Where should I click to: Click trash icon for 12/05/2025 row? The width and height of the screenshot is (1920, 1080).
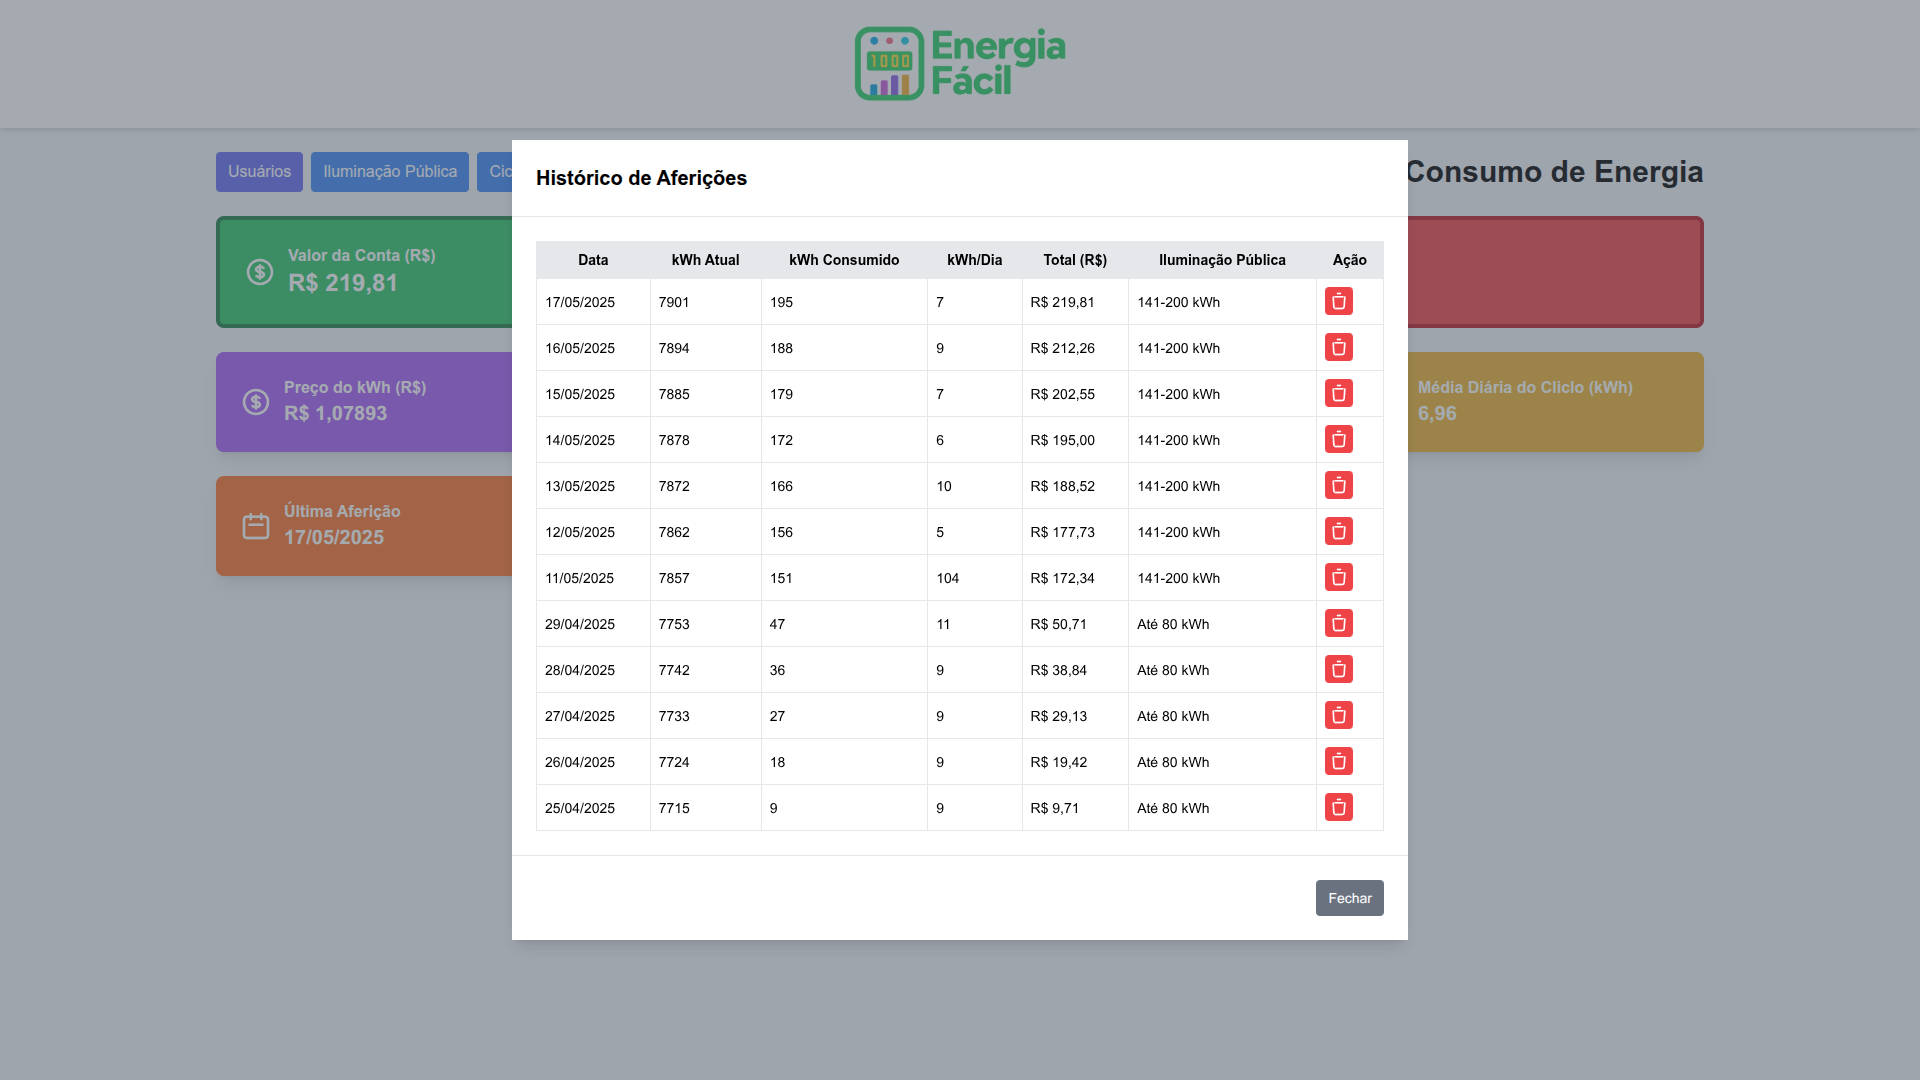pos(1338,531)
